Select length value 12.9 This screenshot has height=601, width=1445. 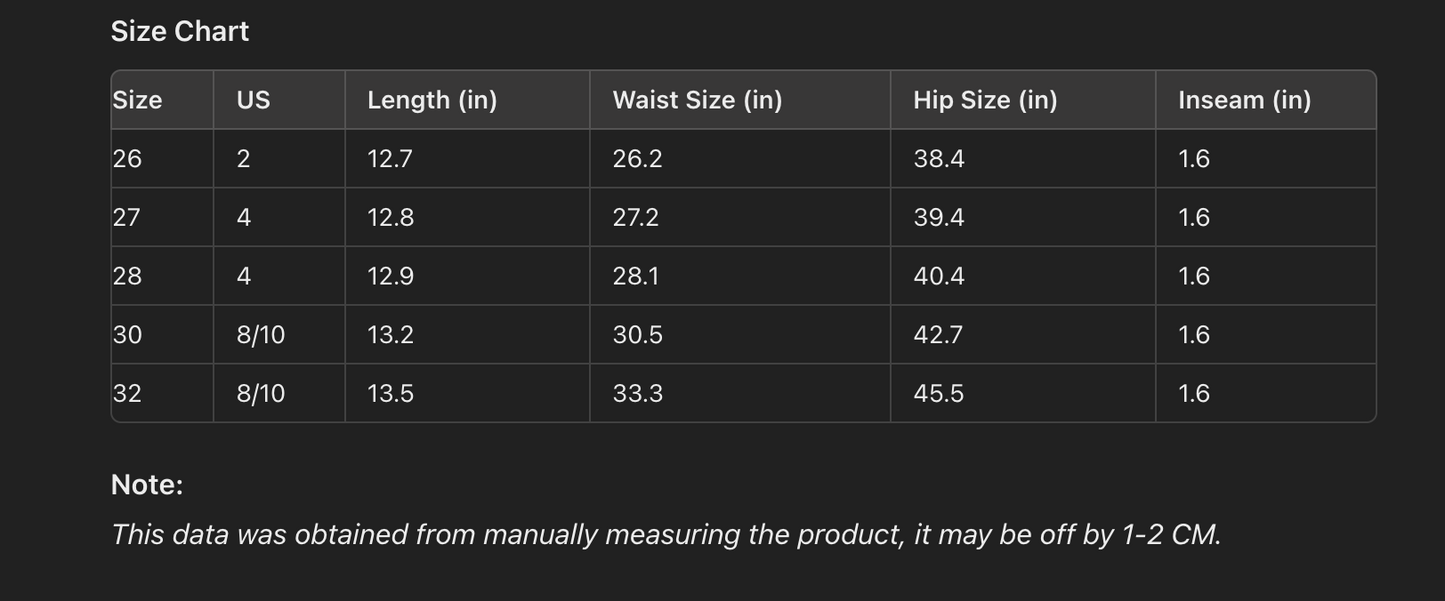click(x=390, y=276)
